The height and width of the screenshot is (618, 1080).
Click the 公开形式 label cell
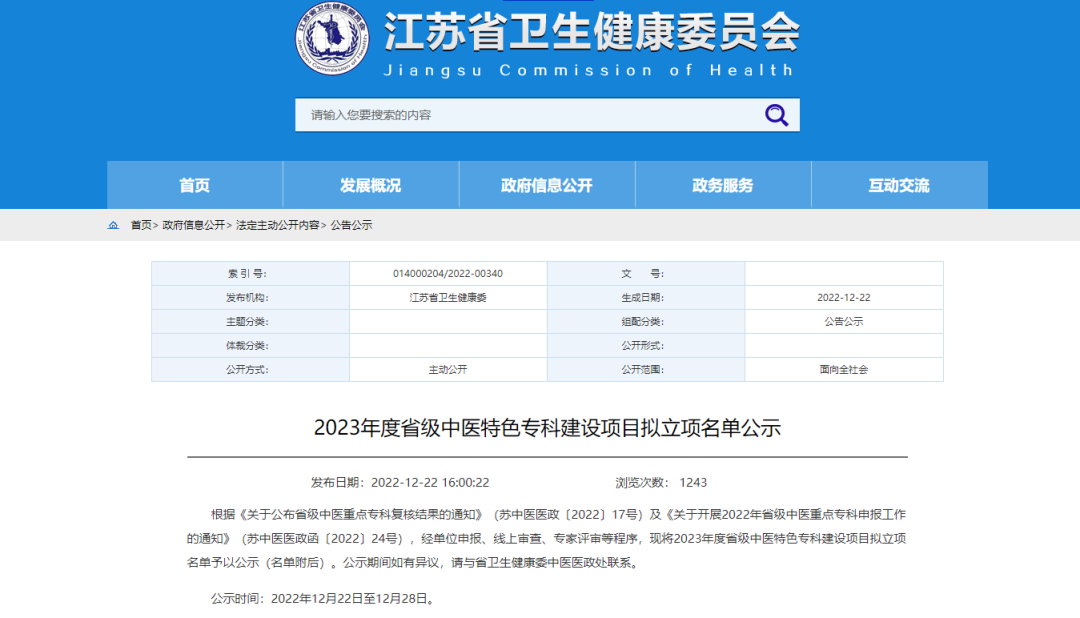[646, 346]
